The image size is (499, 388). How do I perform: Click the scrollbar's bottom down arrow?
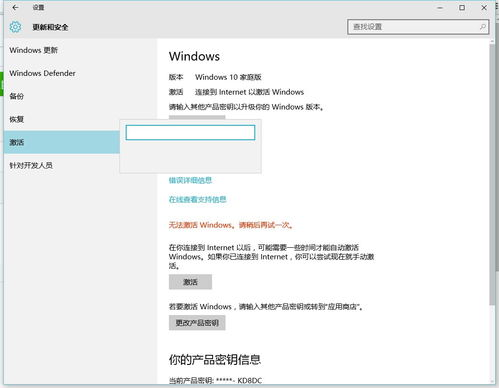point(492,381)
